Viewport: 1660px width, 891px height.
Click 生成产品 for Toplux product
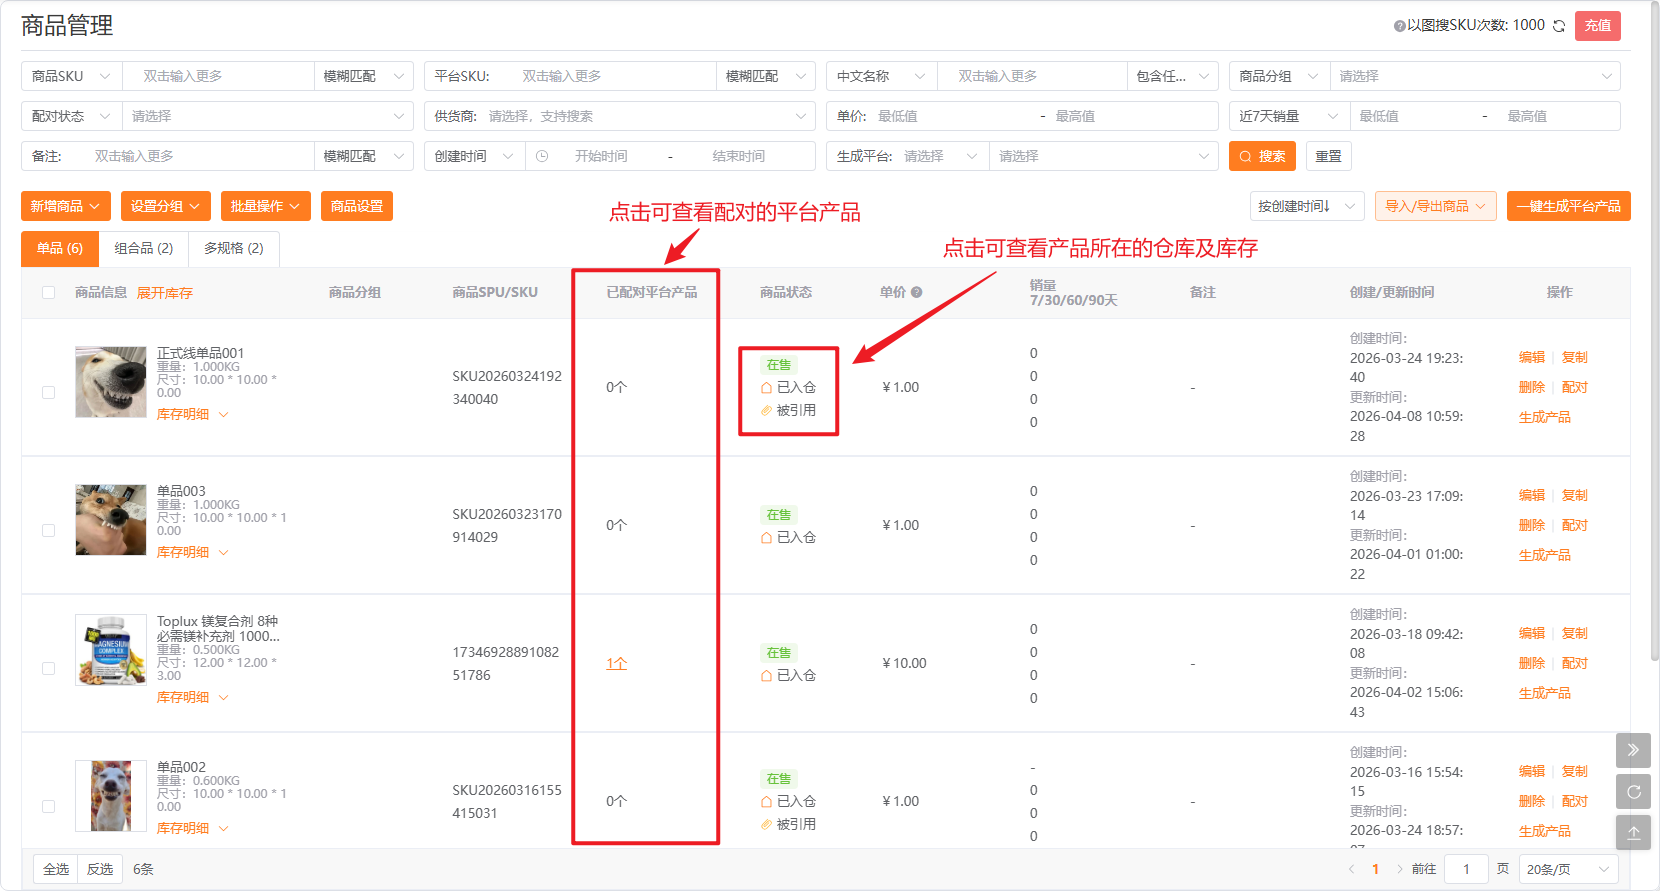point(1545,693)
